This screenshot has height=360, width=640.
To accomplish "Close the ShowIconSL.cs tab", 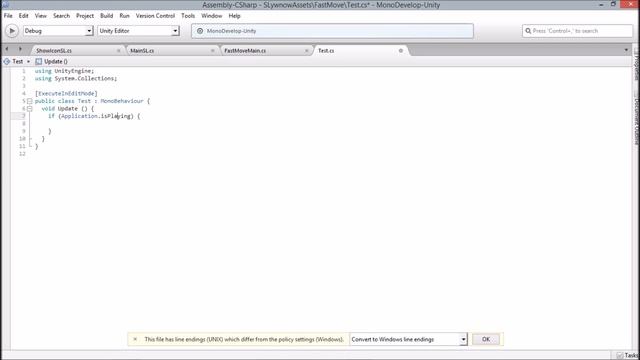I will [119, 51].
